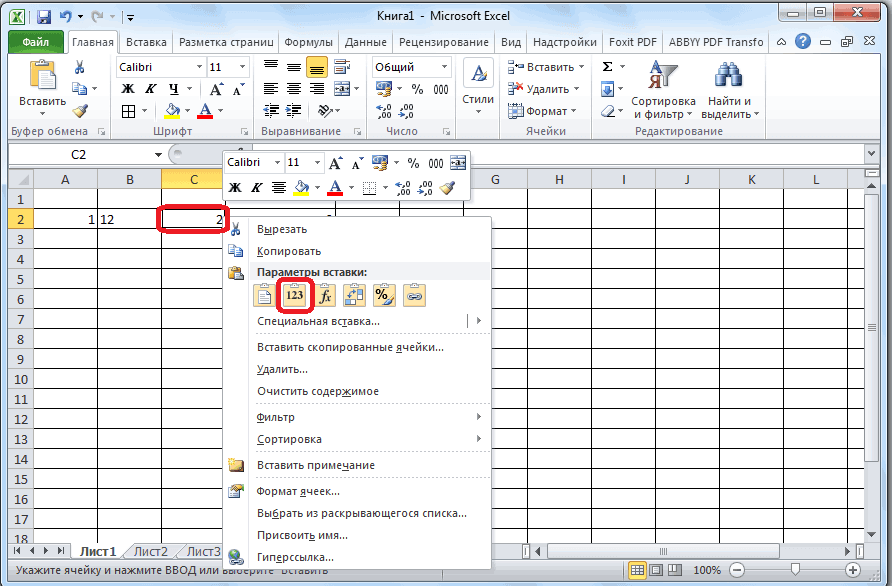This screenshot has width=892, height=586.
Task: Click the Paste Values (123) icon
Action: tap(294, 295)
